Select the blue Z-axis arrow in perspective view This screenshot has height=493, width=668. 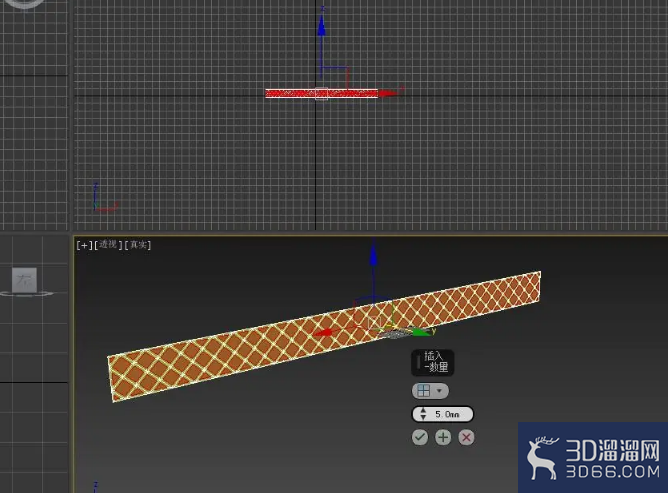tap(373, 257)
